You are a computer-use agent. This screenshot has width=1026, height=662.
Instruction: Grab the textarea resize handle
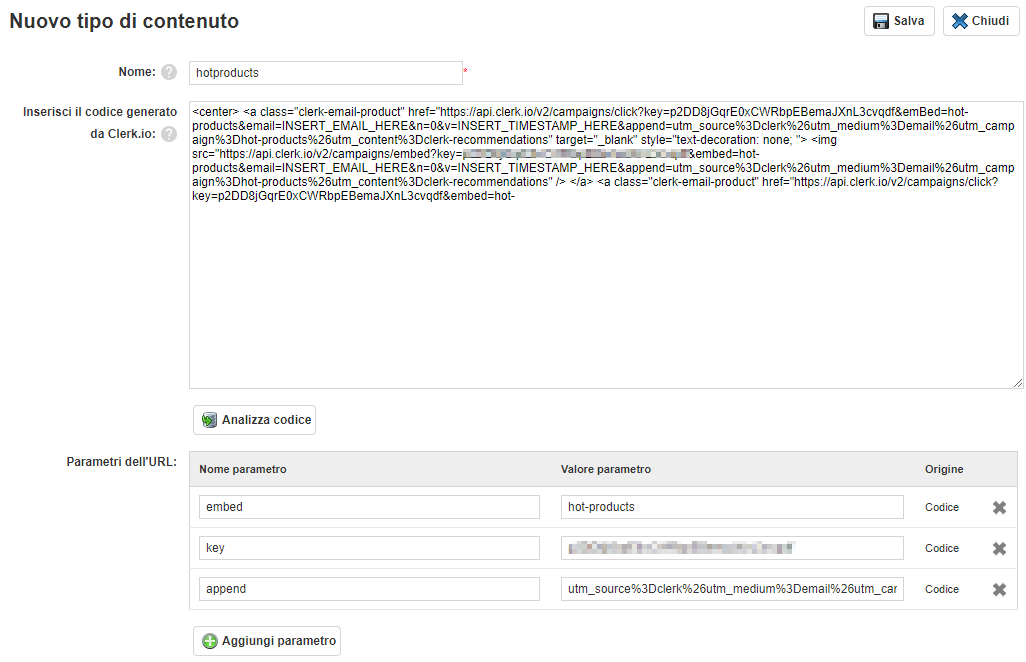coord(1018,382)
